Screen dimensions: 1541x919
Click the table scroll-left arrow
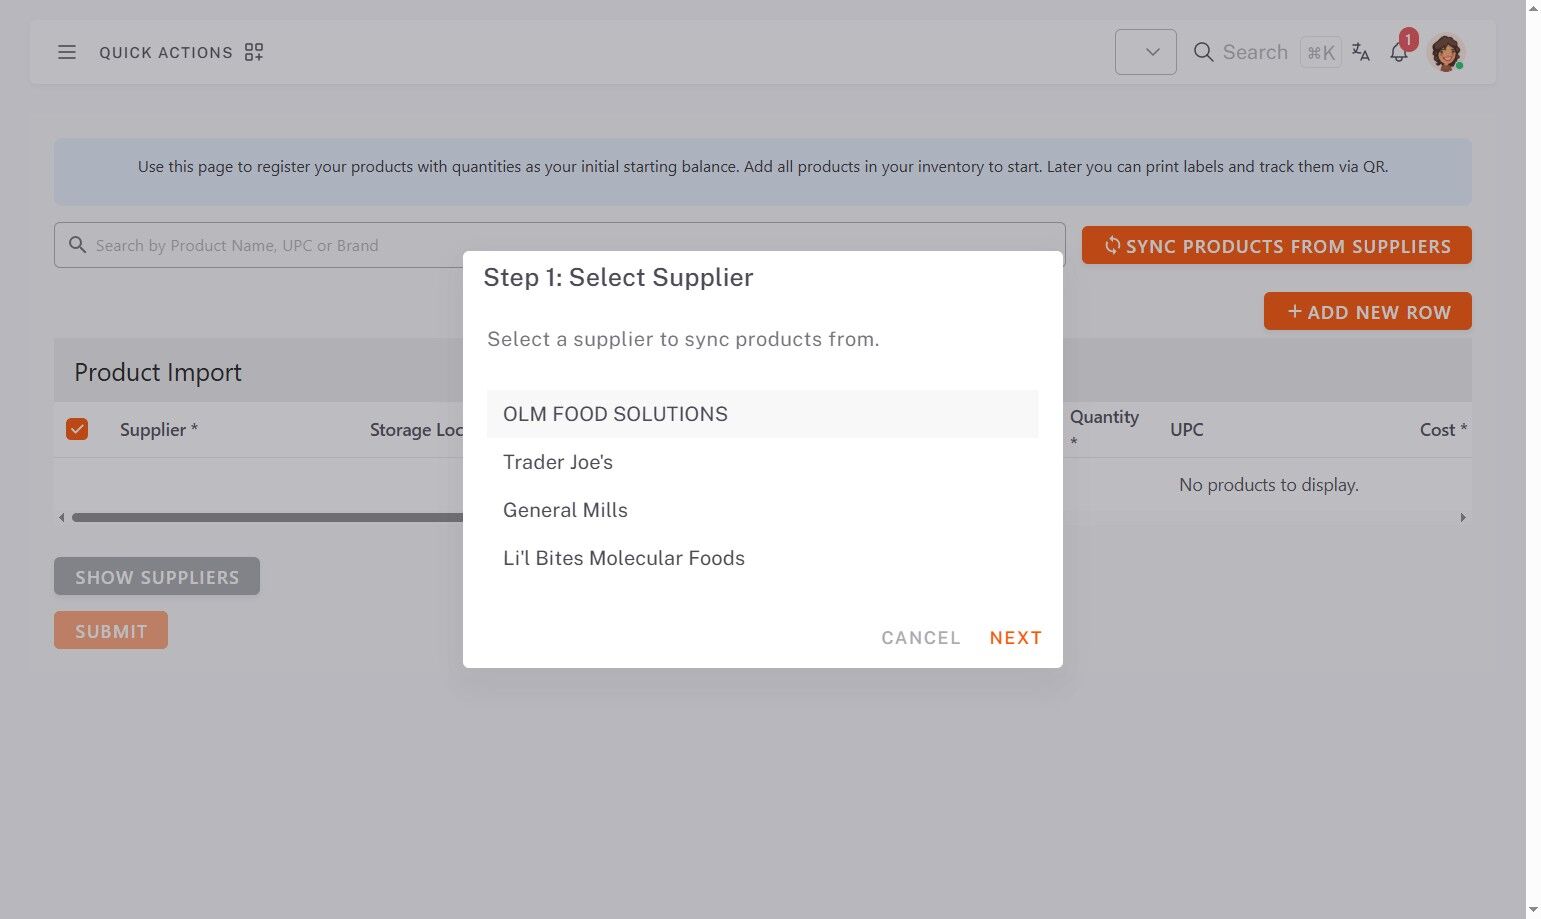(x=62, y=517)
